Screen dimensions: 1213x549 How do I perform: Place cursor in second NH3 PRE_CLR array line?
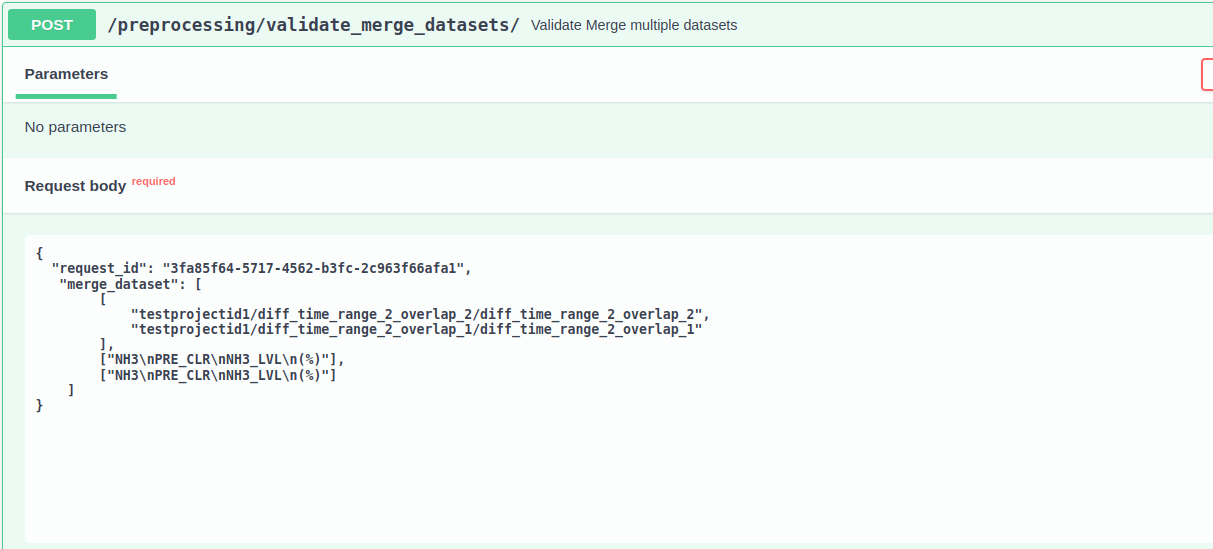217,375
